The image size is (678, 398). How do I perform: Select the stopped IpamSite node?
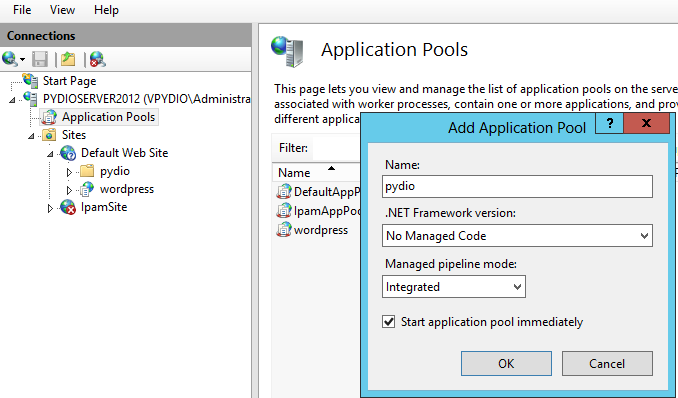click(x=104, y=207)
